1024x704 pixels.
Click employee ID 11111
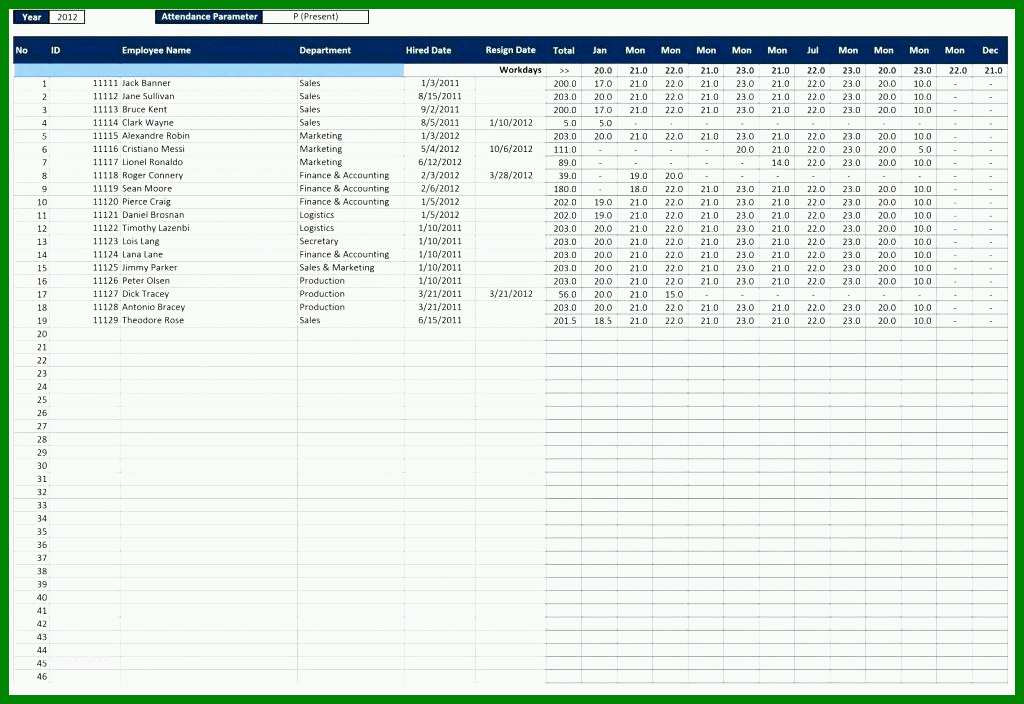(105, 84)
